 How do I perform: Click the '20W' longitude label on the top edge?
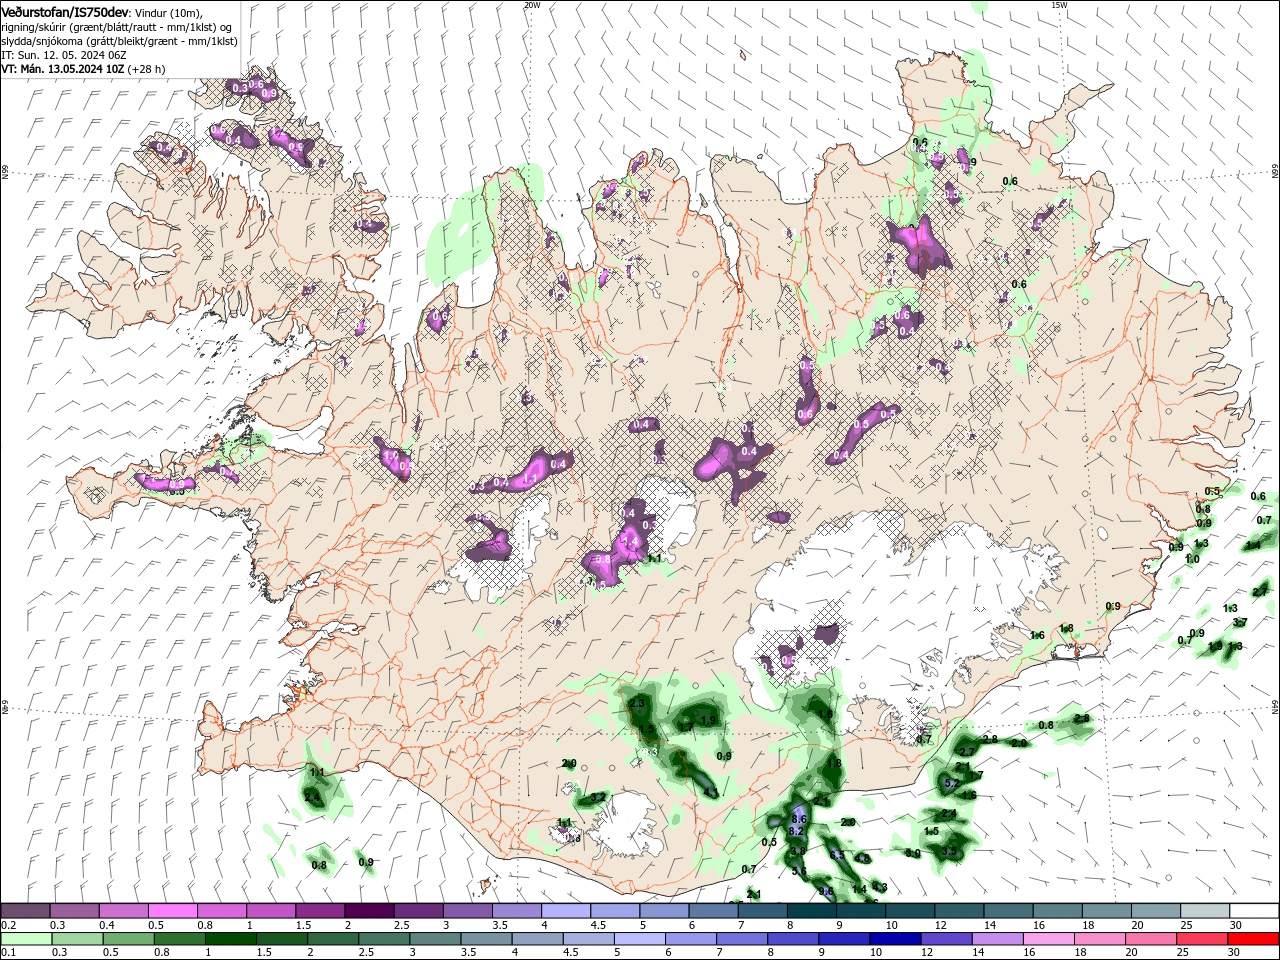[532, 4]
